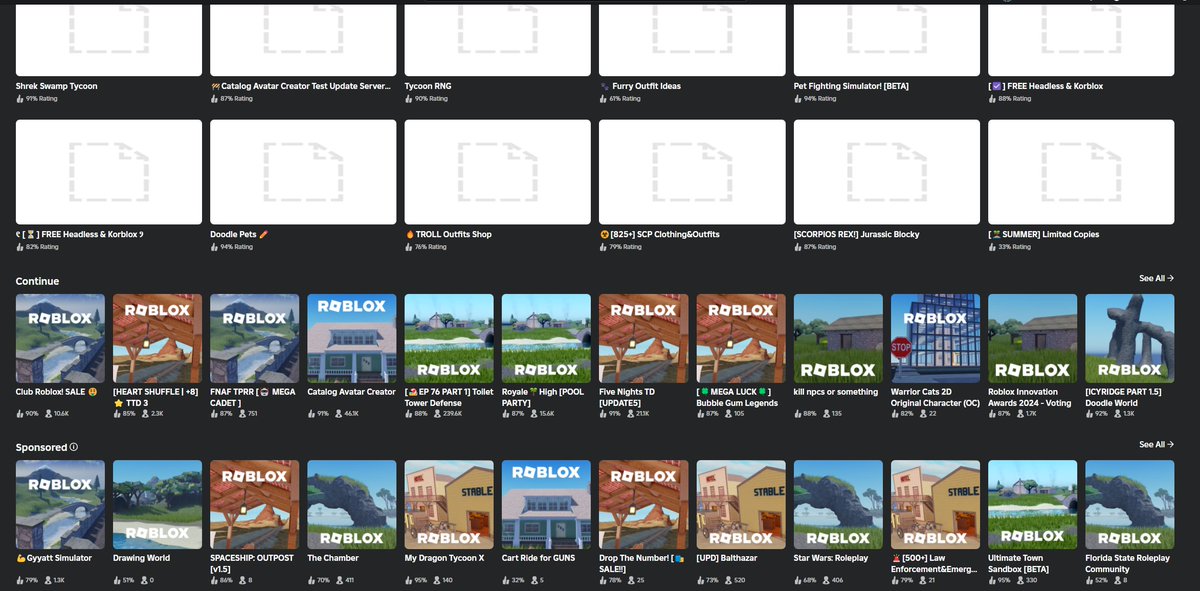Click the 61% Rating under Furry Outfit Ideas
This screenshot has width=1200, height=591.
tap(625, 99)
